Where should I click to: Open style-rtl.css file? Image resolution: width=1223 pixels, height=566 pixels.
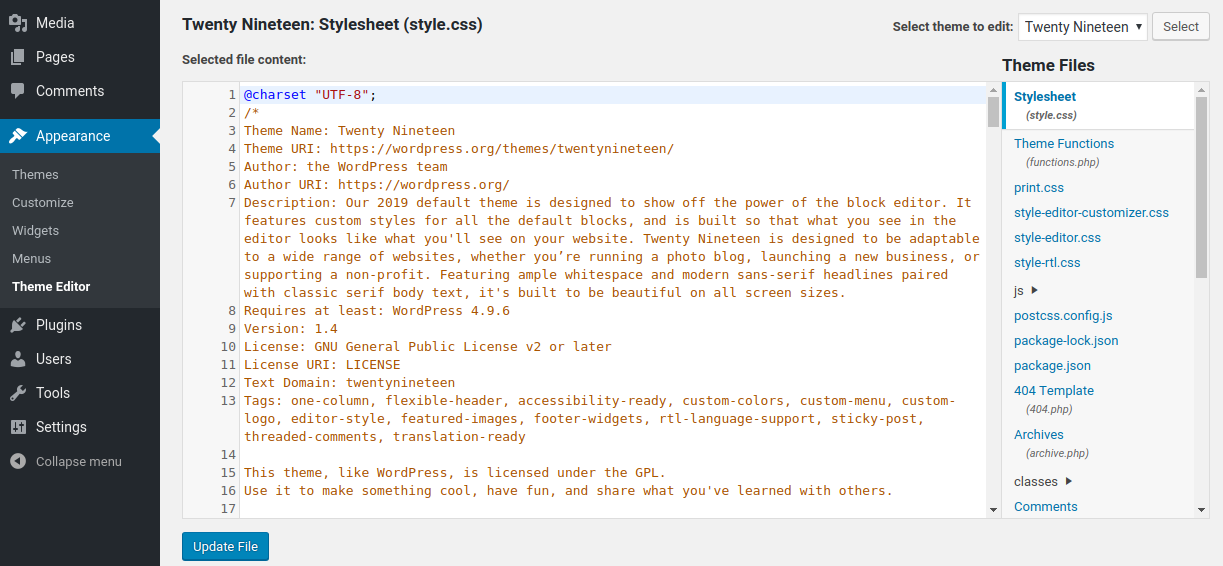[x=1047, y=262]
